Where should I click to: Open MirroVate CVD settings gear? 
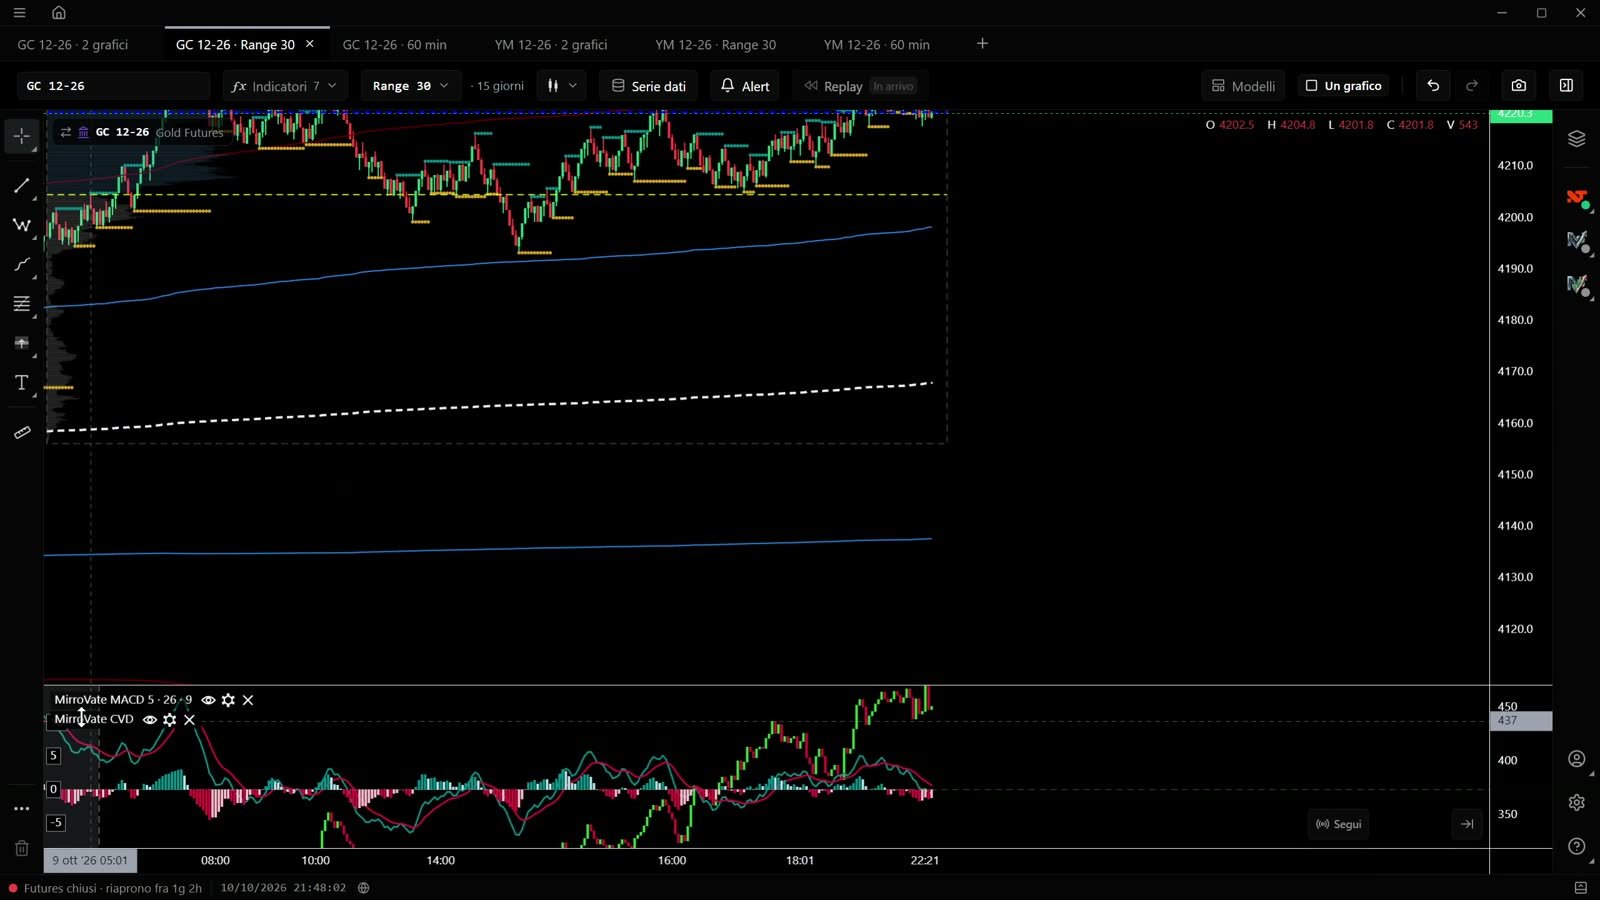pyautogui.click(x=169, y=720)
